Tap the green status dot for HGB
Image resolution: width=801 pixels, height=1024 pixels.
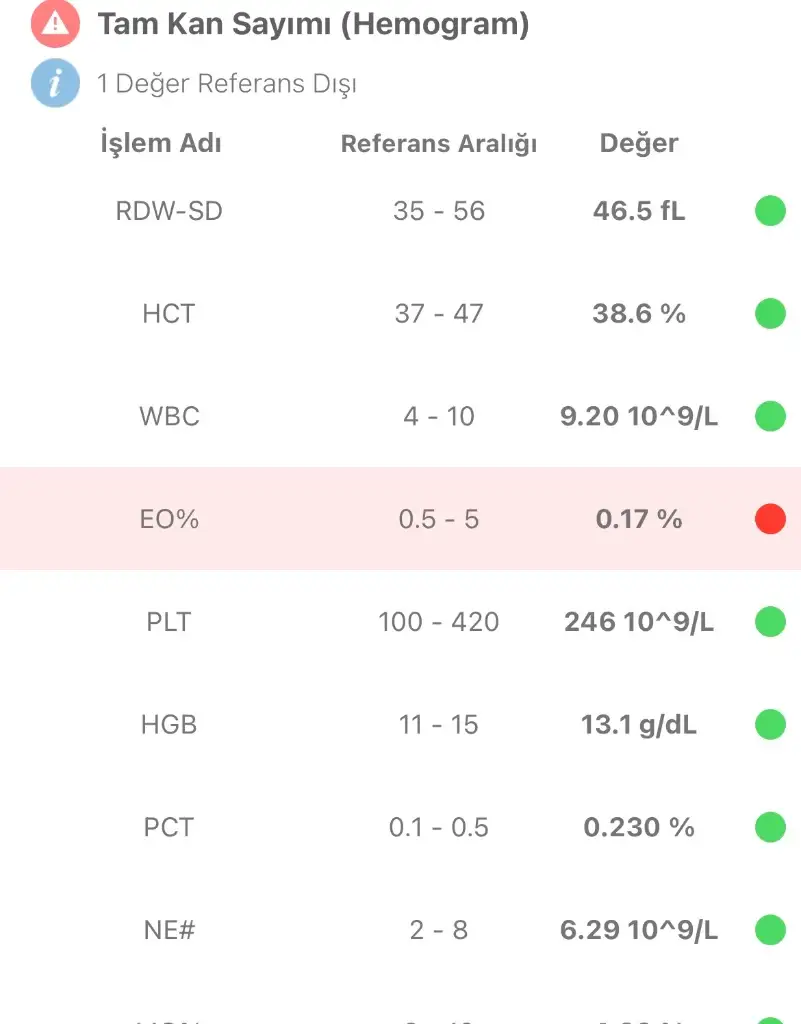(x=770, y=724)
